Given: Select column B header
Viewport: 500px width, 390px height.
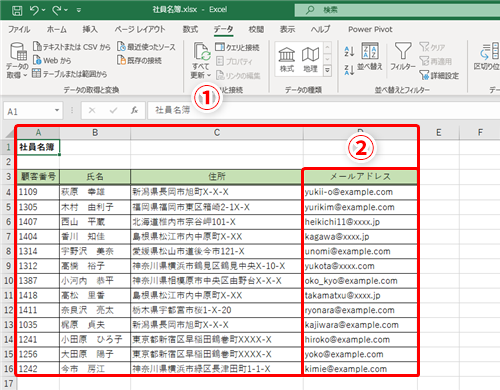Looking at the screenshot, I should 95,133.
